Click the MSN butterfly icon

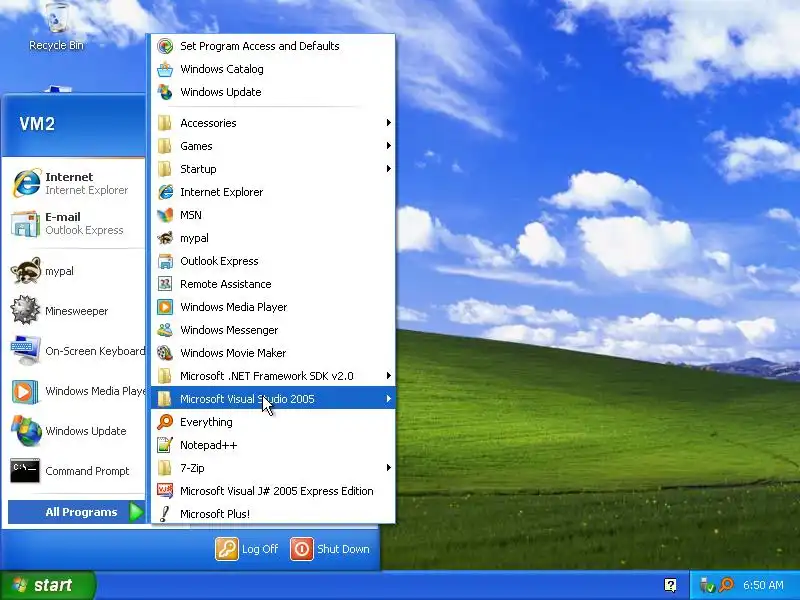click(165, 215)
